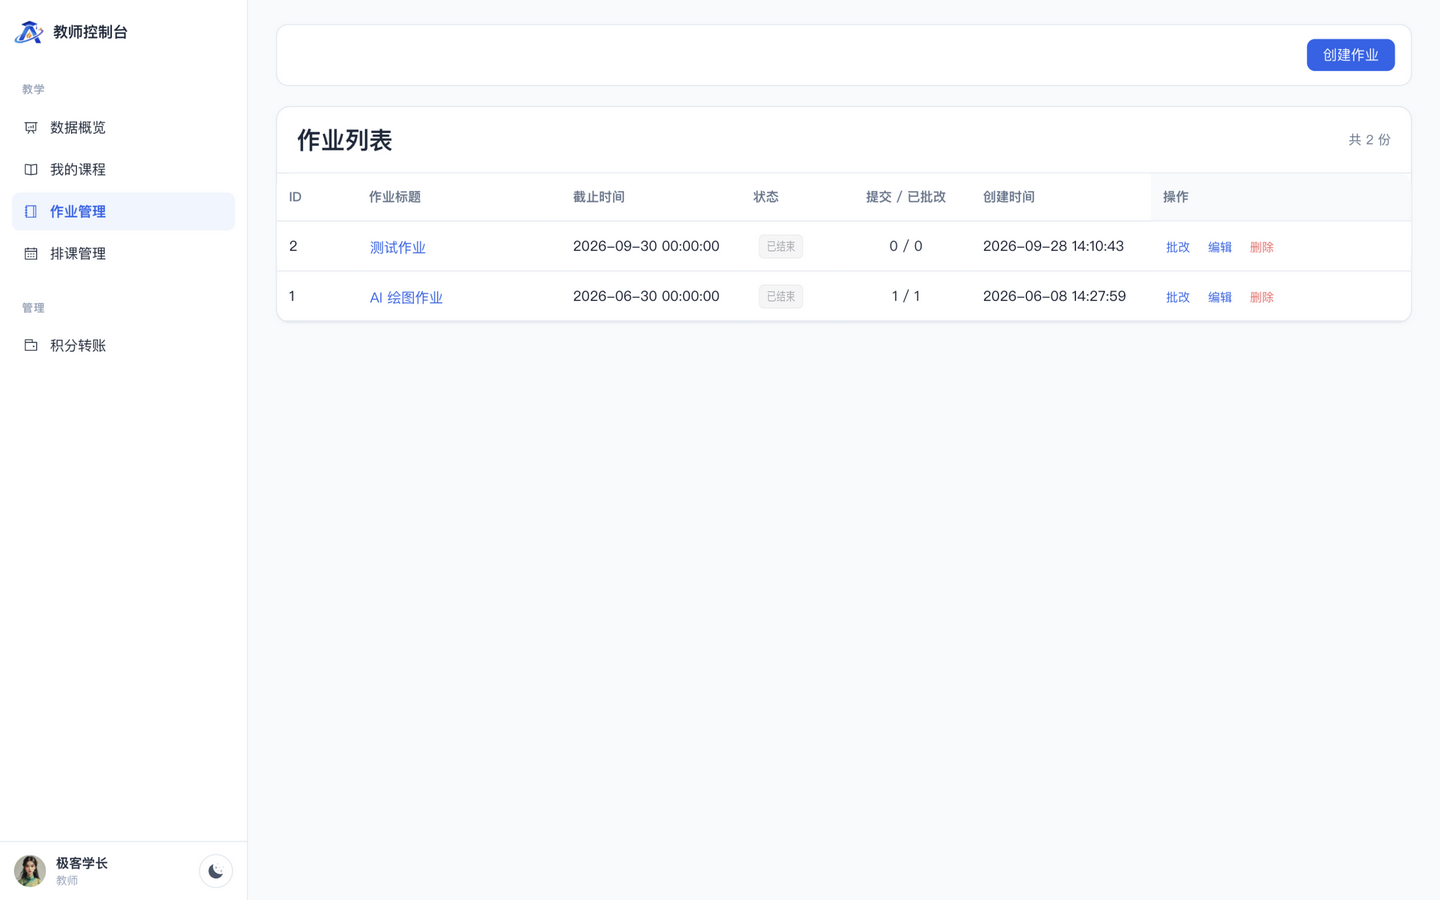The width and height of the screenshot is (1440, 900).
Task: Click 编辑 for 测试作业
Action: [1220, 247]
